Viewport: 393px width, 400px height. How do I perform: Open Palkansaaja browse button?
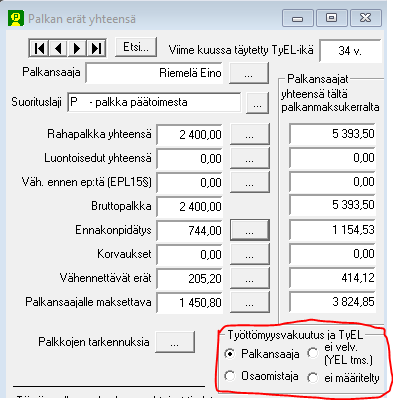[249, 73]
